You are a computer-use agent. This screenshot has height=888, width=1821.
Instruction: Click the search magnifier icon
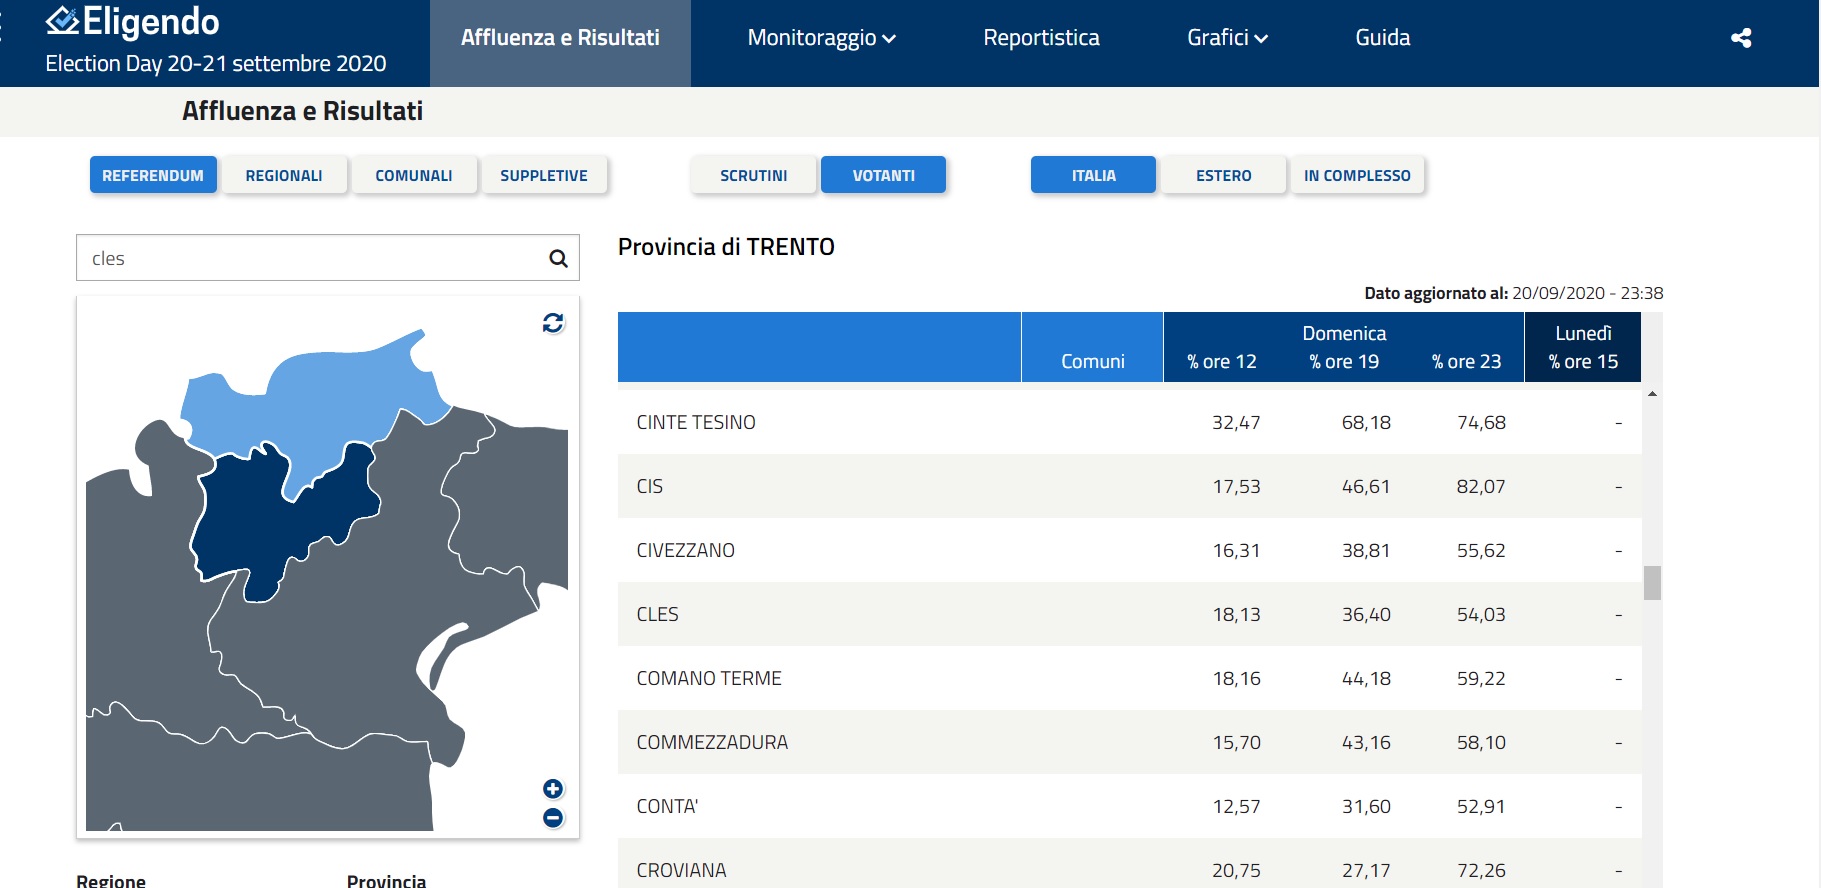[x=558, y=259]
